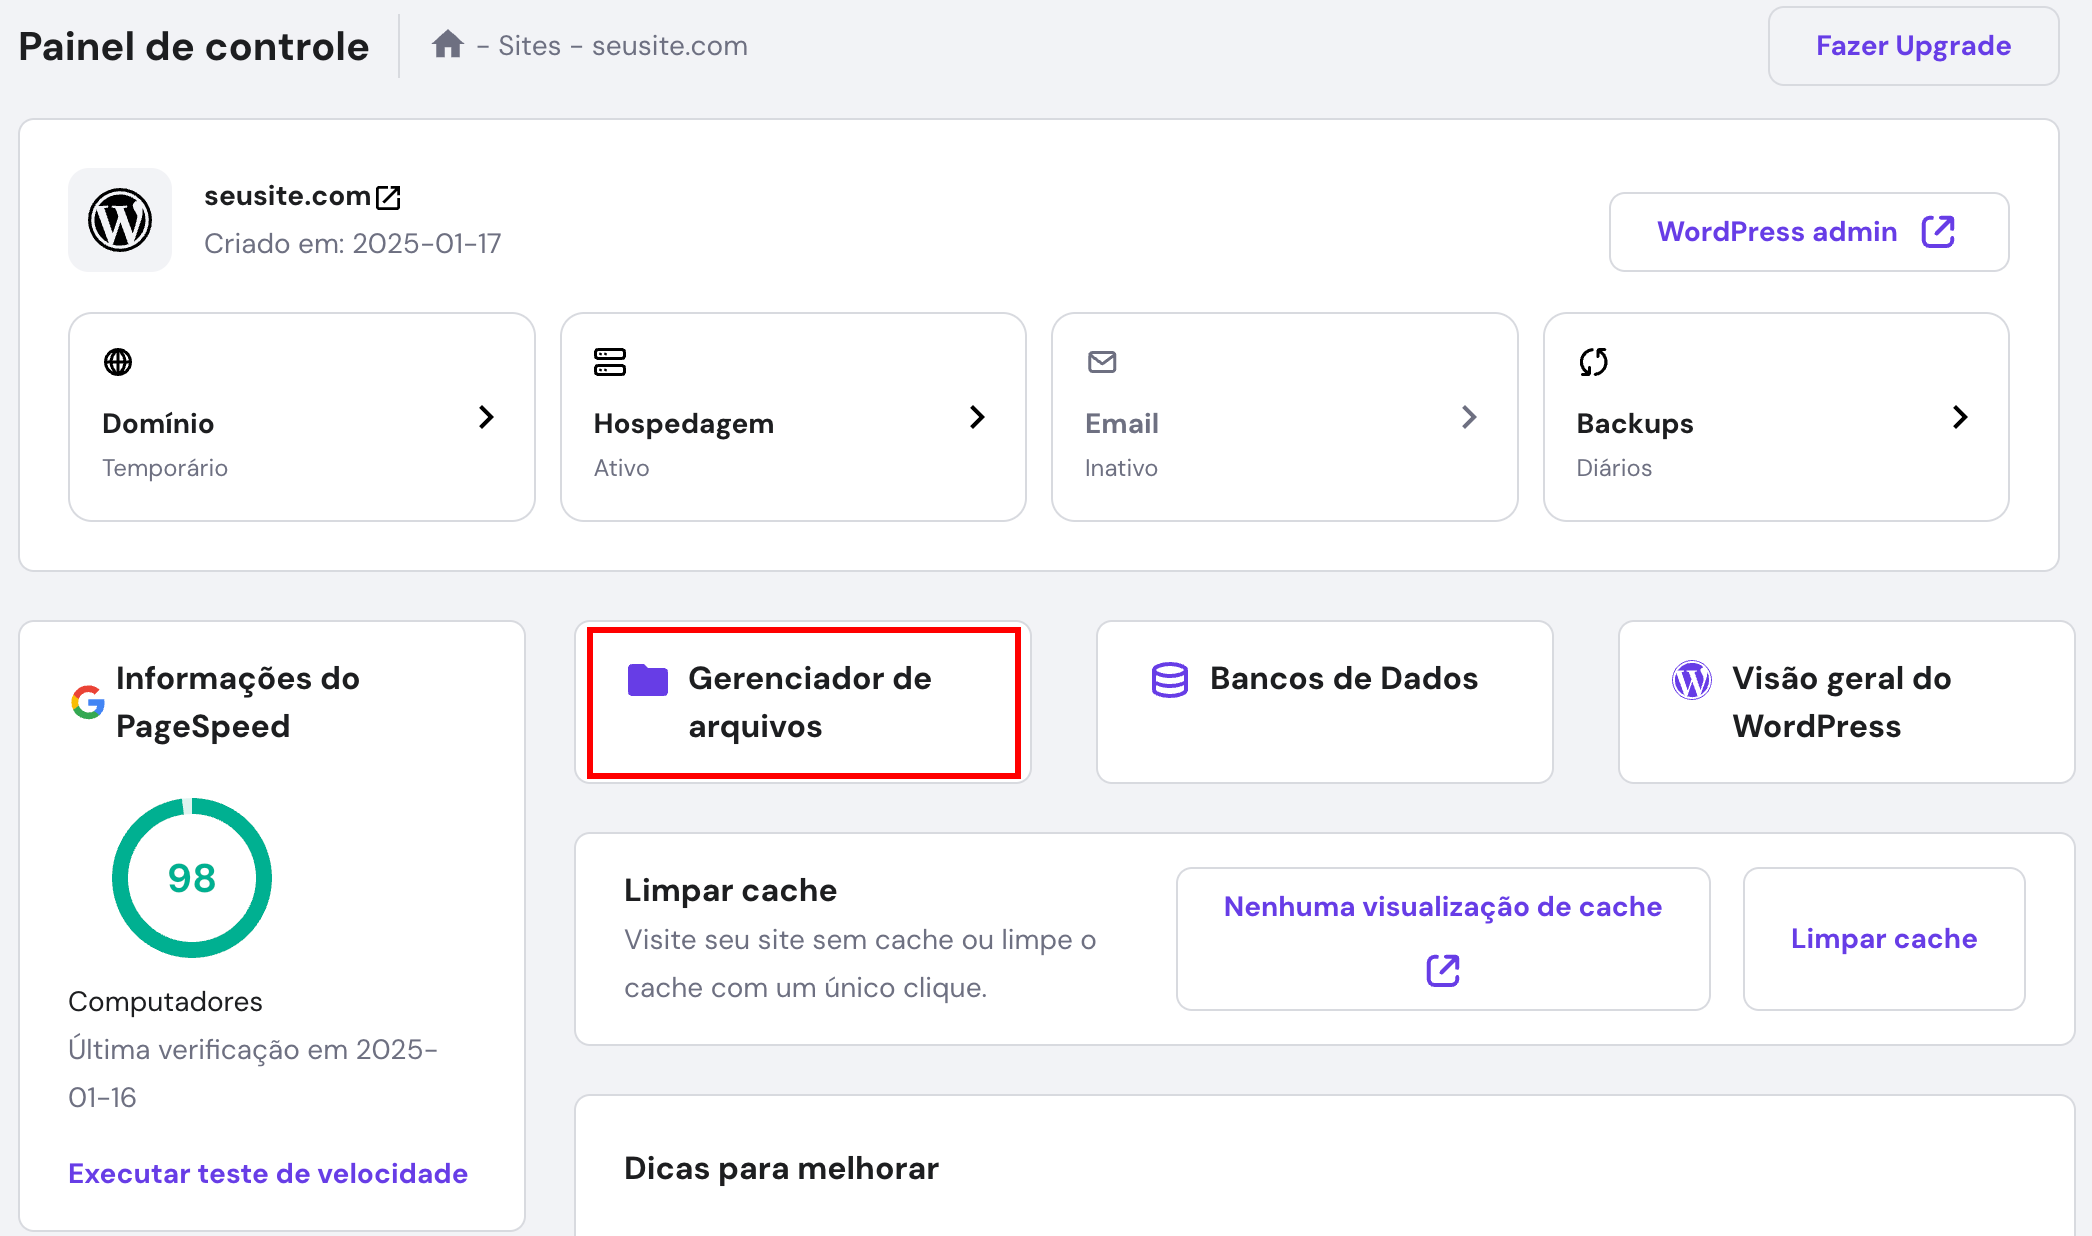The image size is (2092, 1236).
Task: Expand the Hospedagem card chevron
Action: point(978,417)
